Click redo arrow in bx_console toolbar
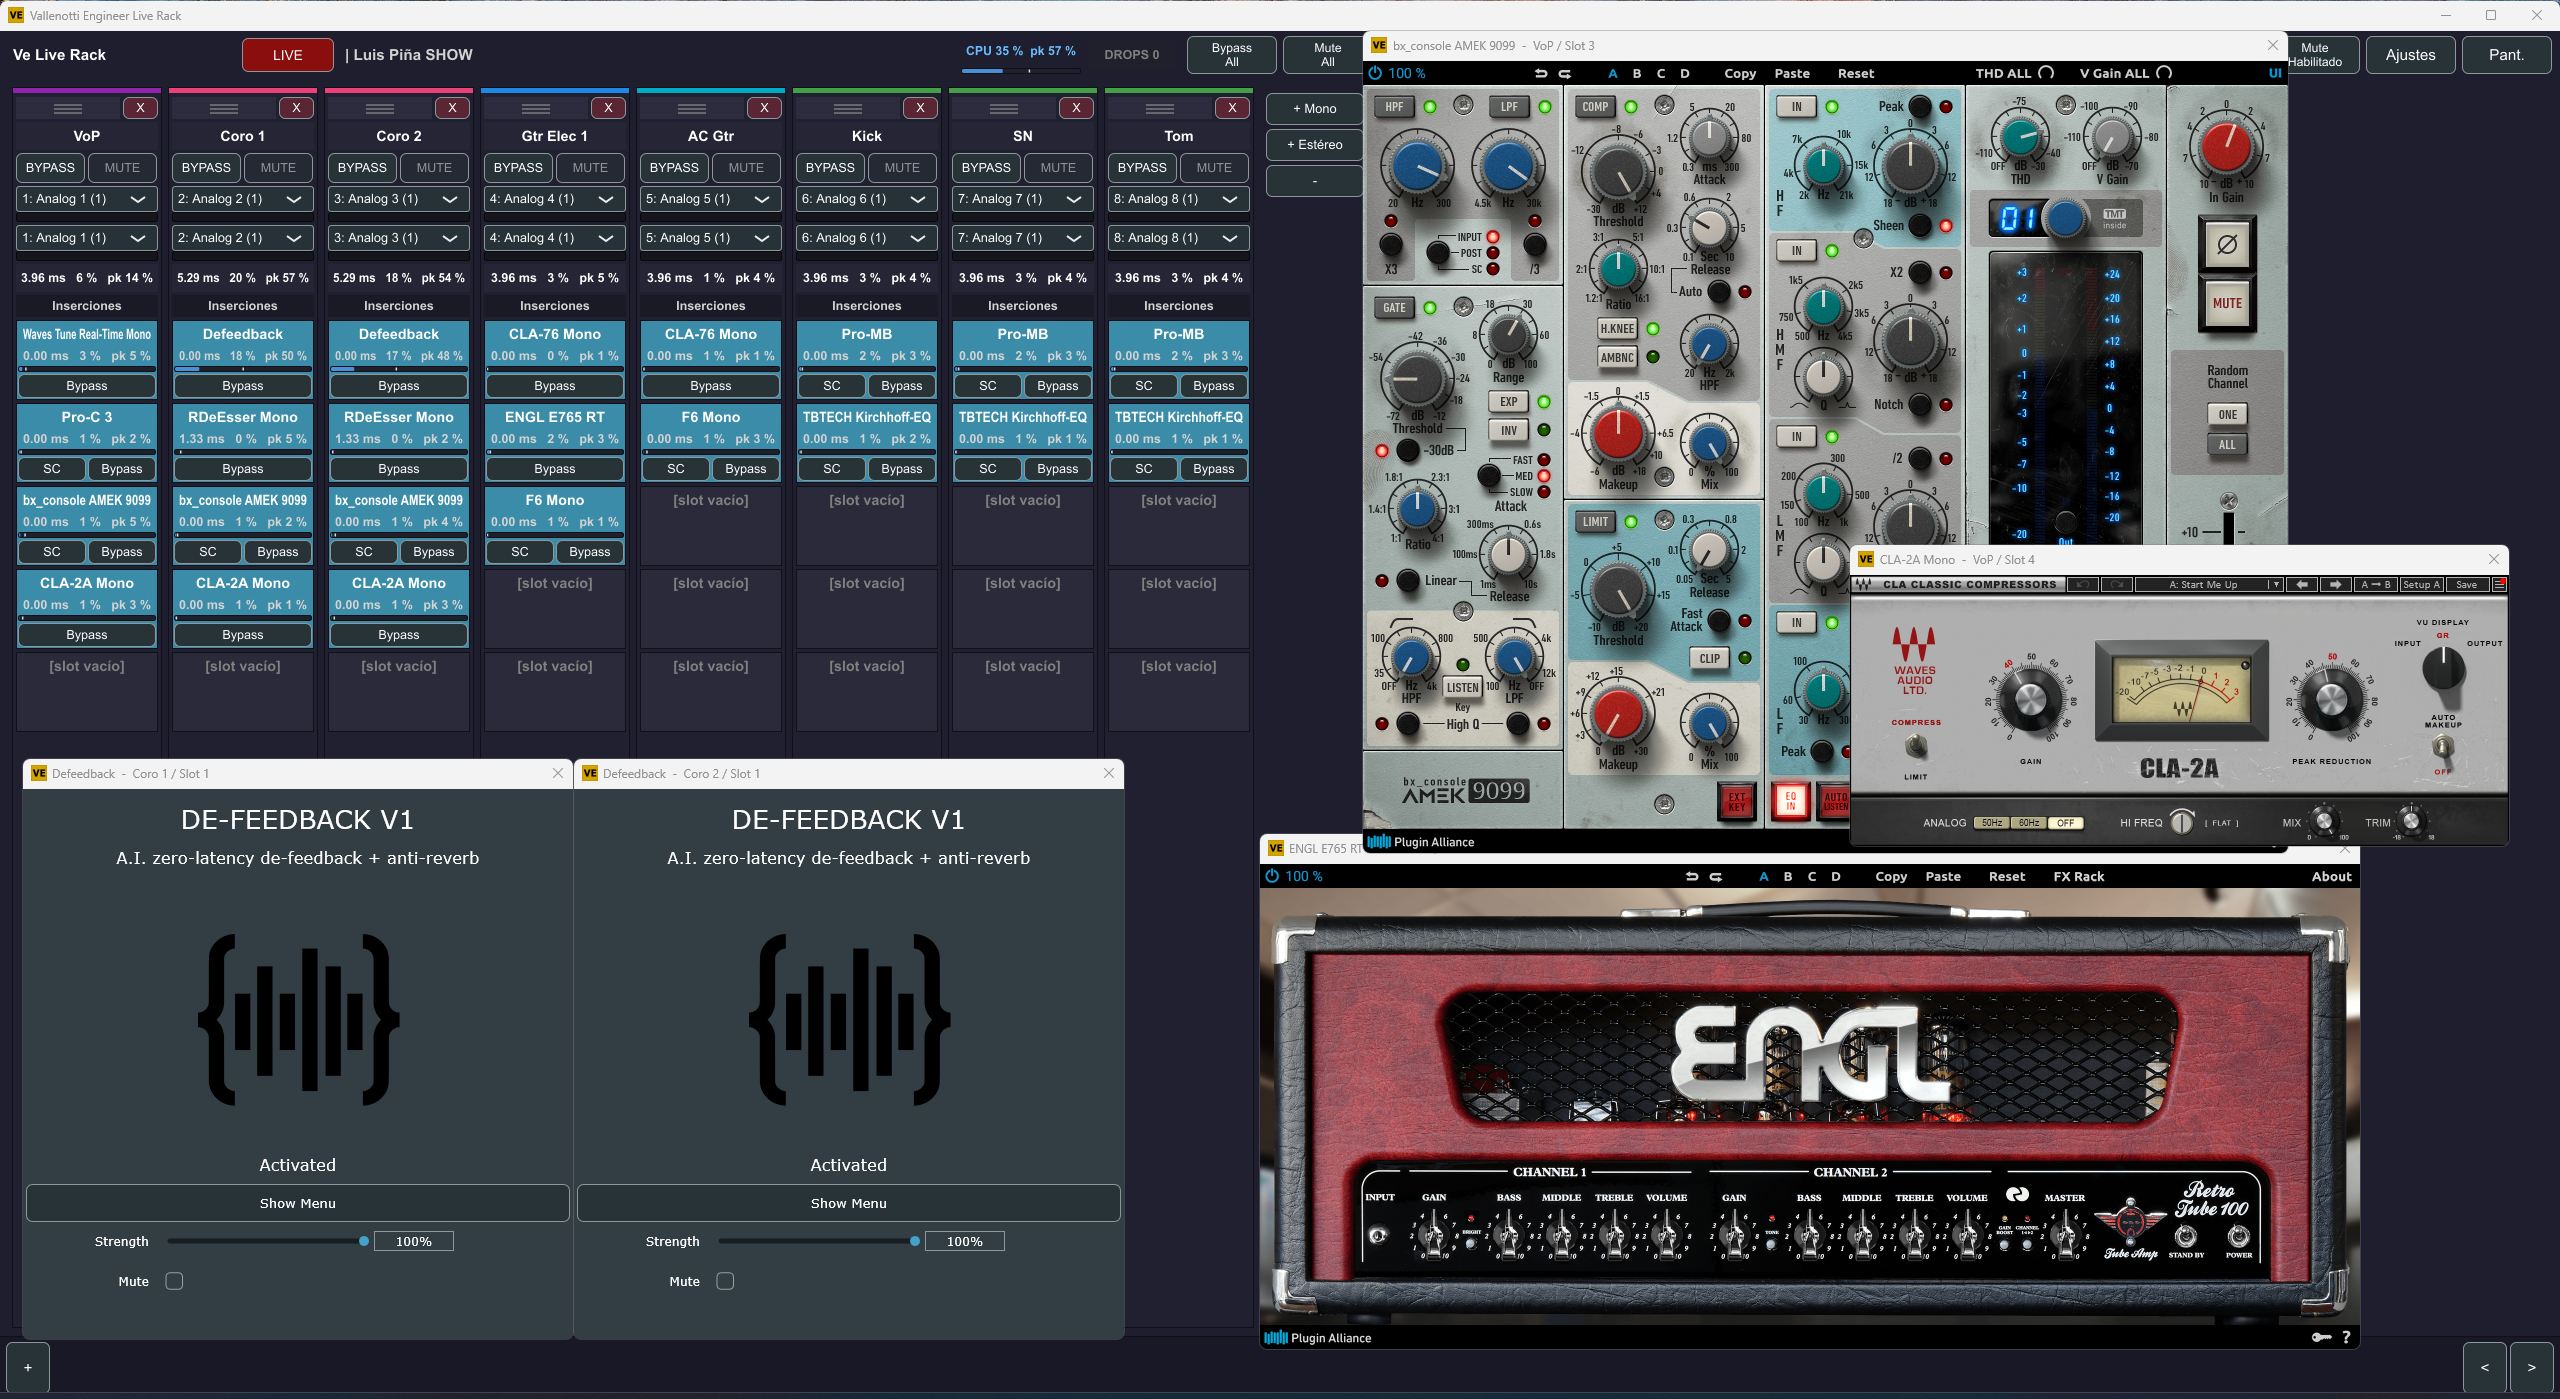 (x=1565, y=73)
